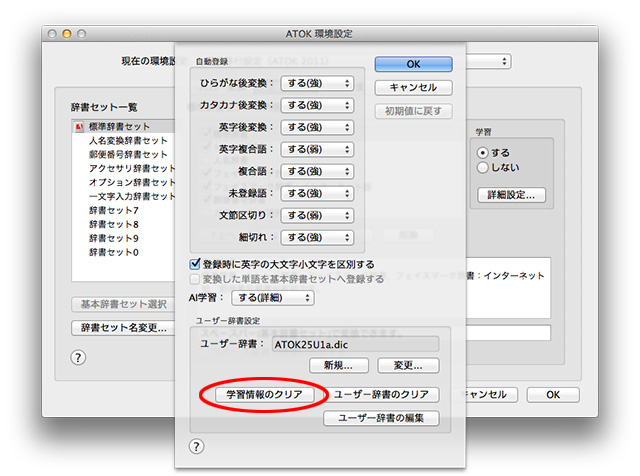This screenshot has height=476, width=640.
Task: Click キャンセル button in the sheet
Action: pos(406,87)
